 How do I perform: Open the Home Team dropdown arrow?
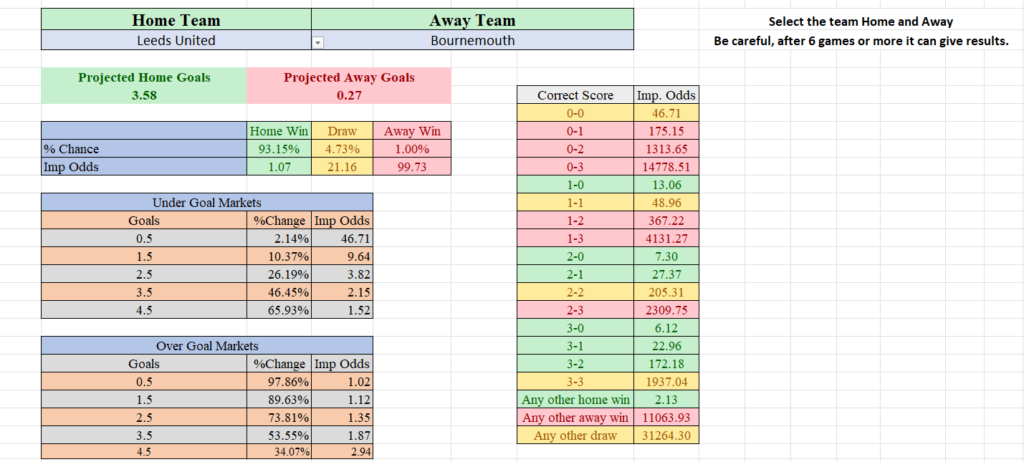pos(318,42)
